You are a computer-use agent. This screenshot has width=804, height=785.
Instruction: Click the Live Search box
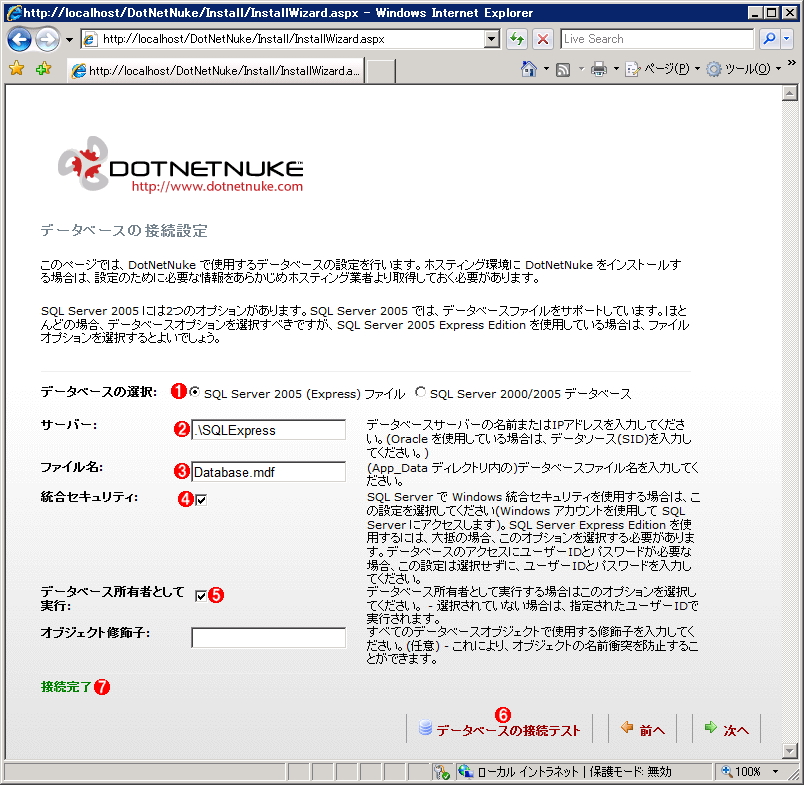tap(657, 39)
